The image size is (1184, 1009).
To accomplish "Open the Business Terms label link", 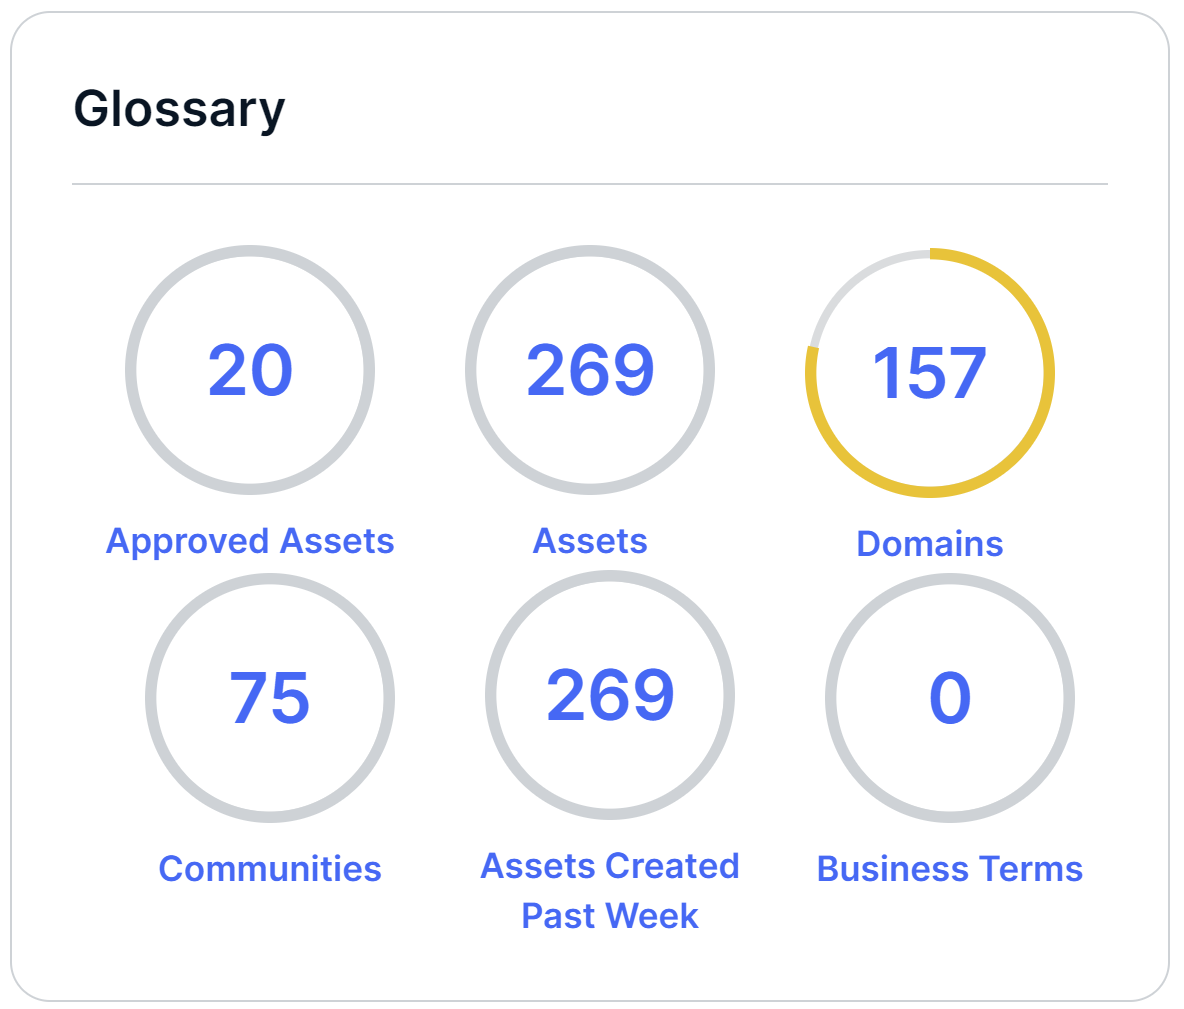I will tap(950, 869).
